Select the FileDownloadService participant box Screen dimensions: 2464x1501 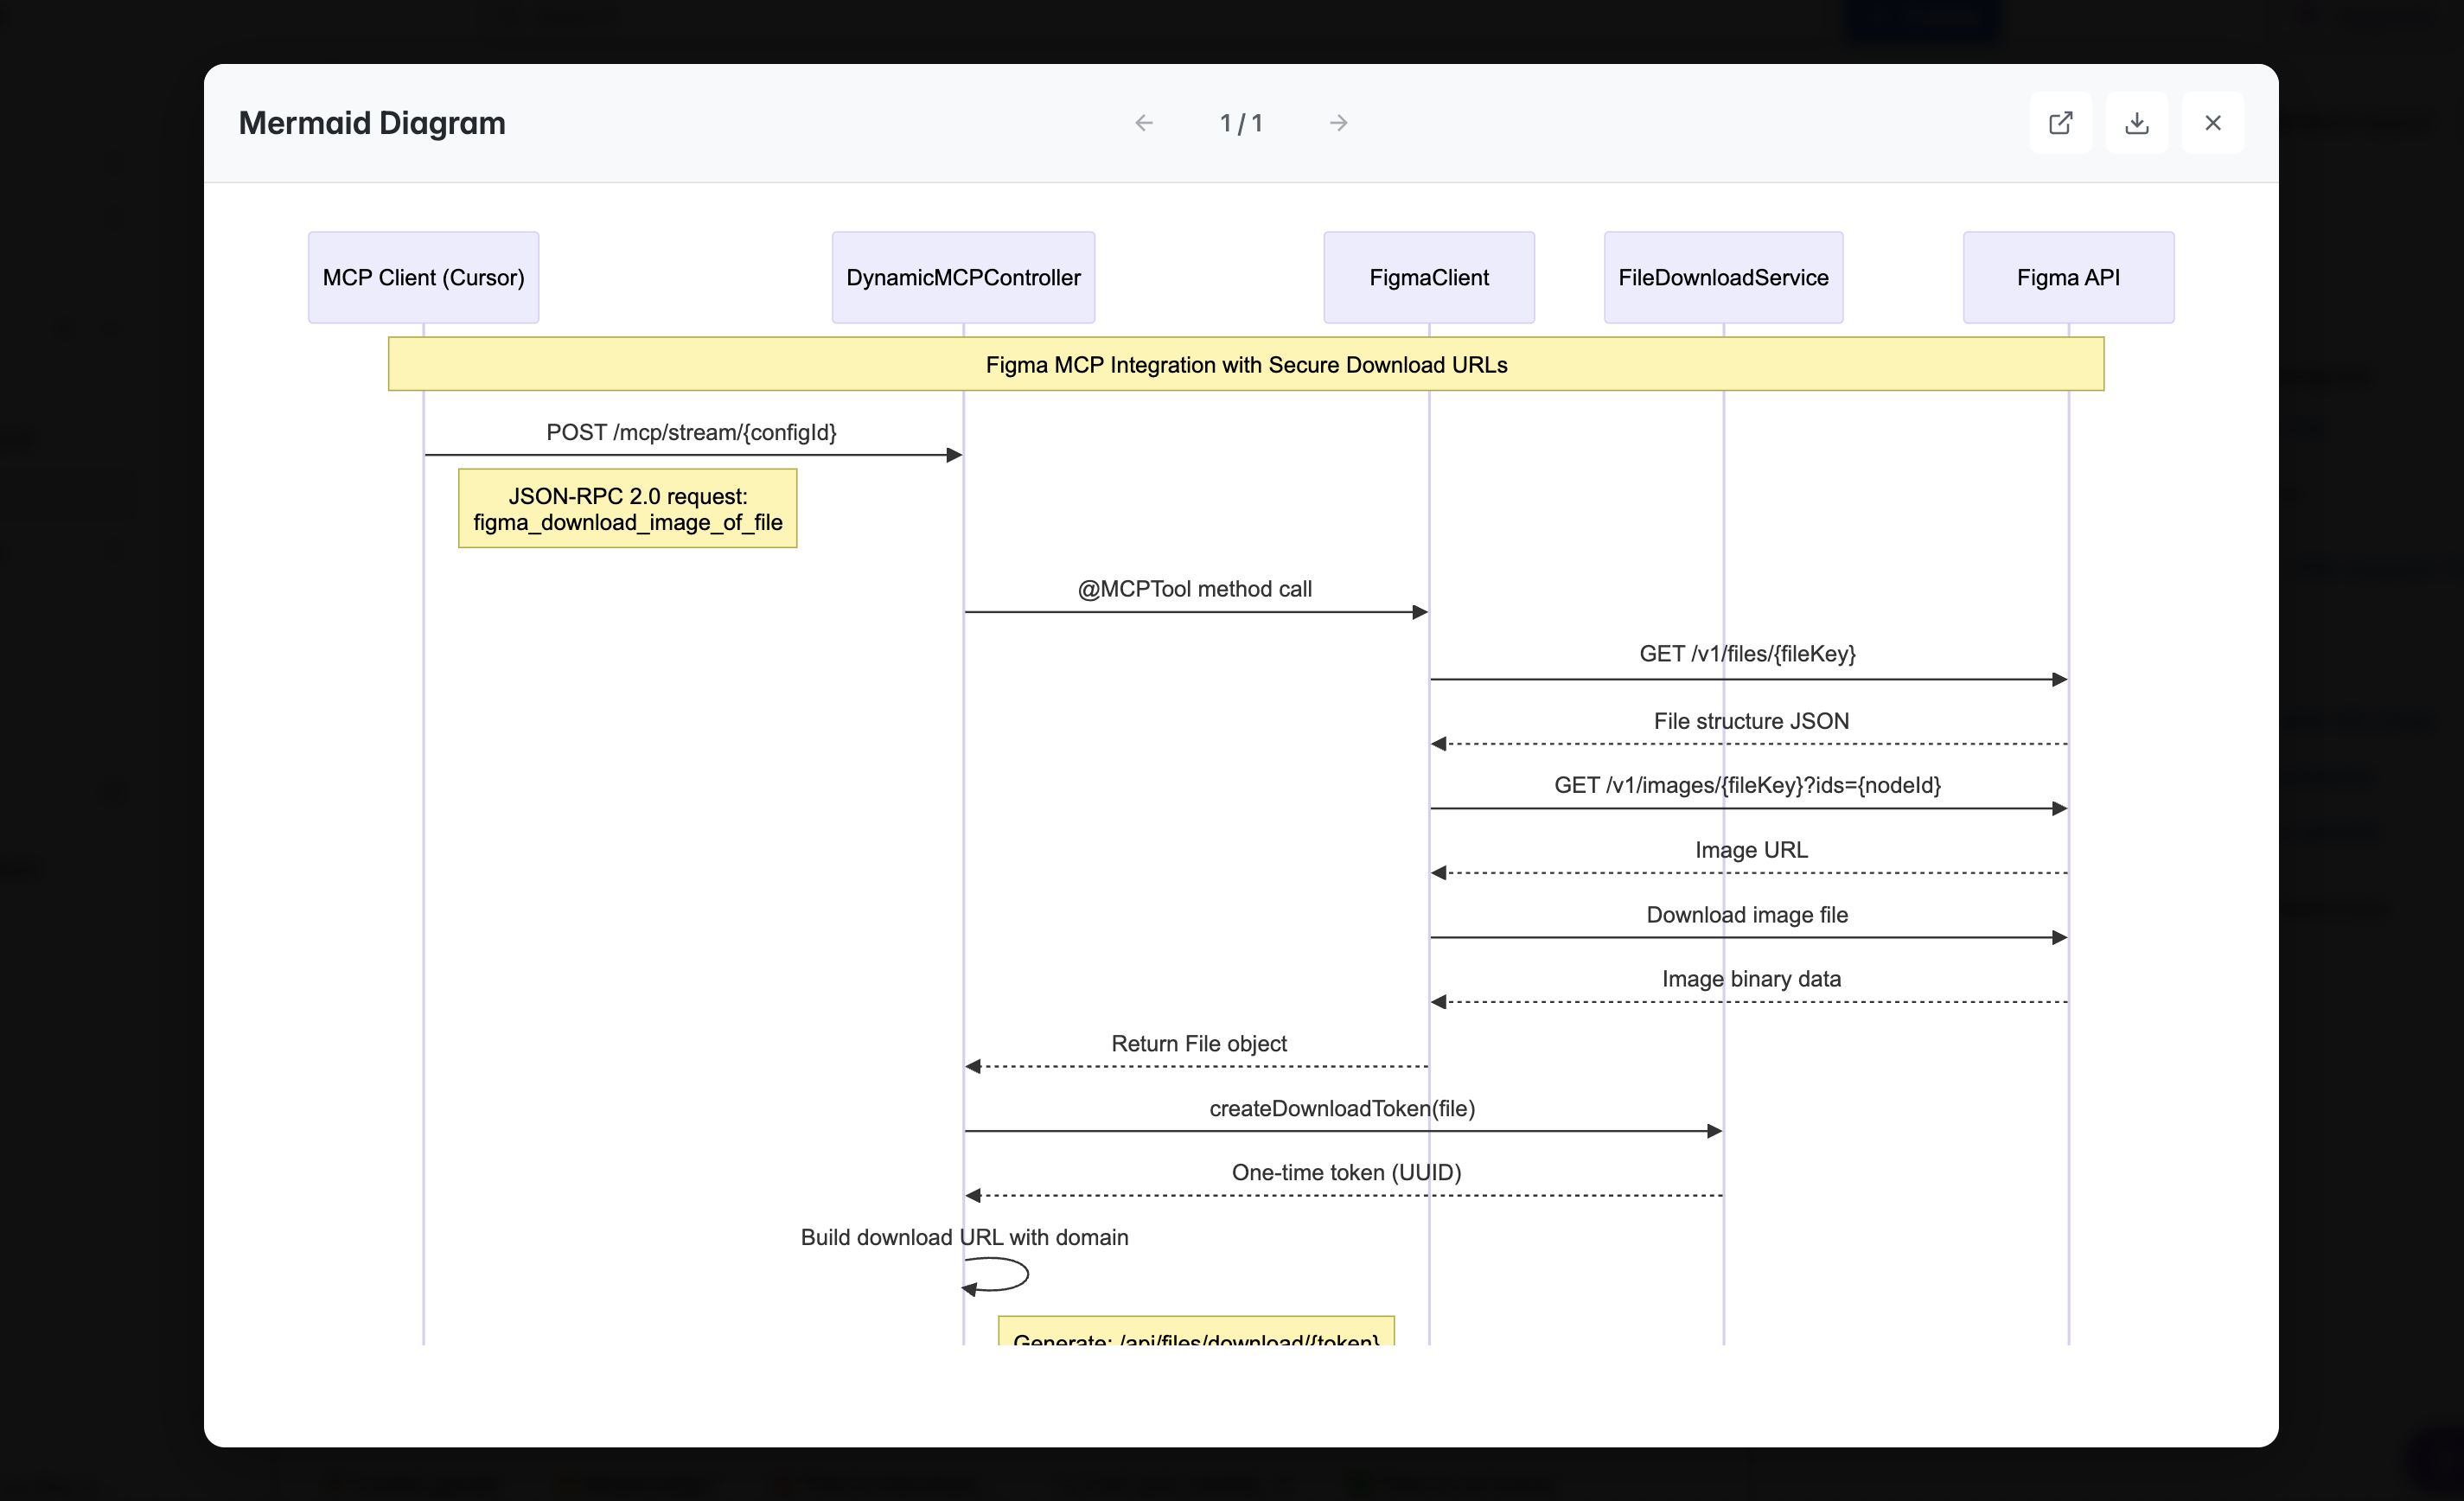[1723, 277]
